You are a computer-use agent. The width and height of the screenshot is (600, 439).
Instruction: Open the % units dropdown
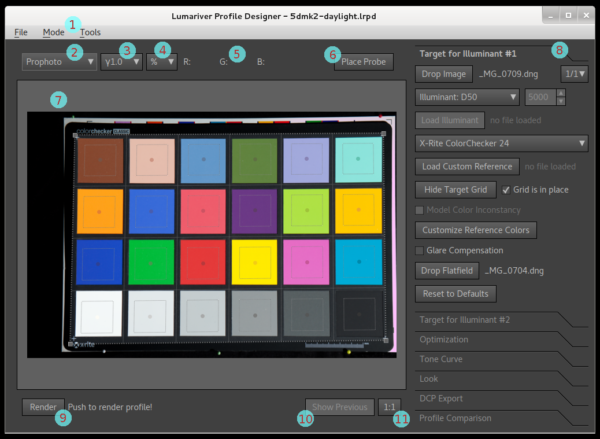pos(161,62)
